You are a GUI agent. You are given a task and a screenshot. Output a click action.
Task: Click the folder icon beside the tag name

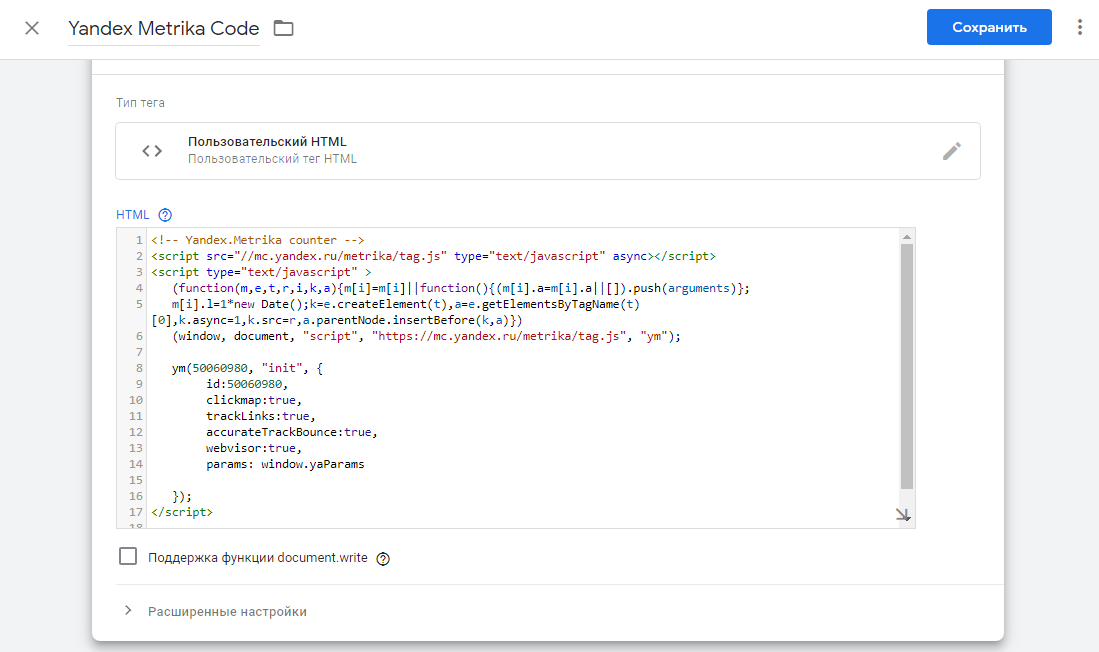pos(284,28)
